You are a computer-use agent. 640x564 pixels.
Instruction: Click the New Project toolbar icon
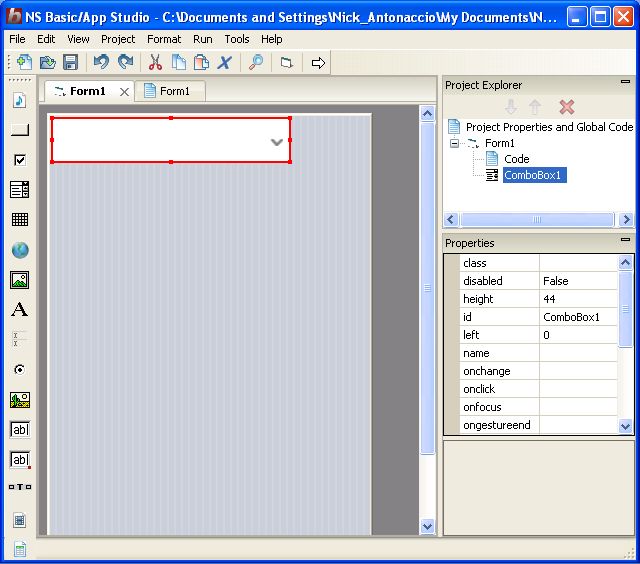click(24, 62)
